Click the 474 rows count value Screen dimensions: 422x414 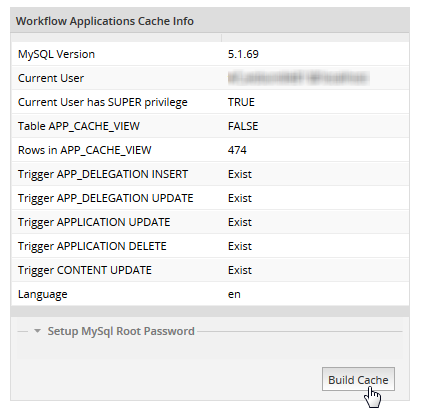(x=237, y=150)
